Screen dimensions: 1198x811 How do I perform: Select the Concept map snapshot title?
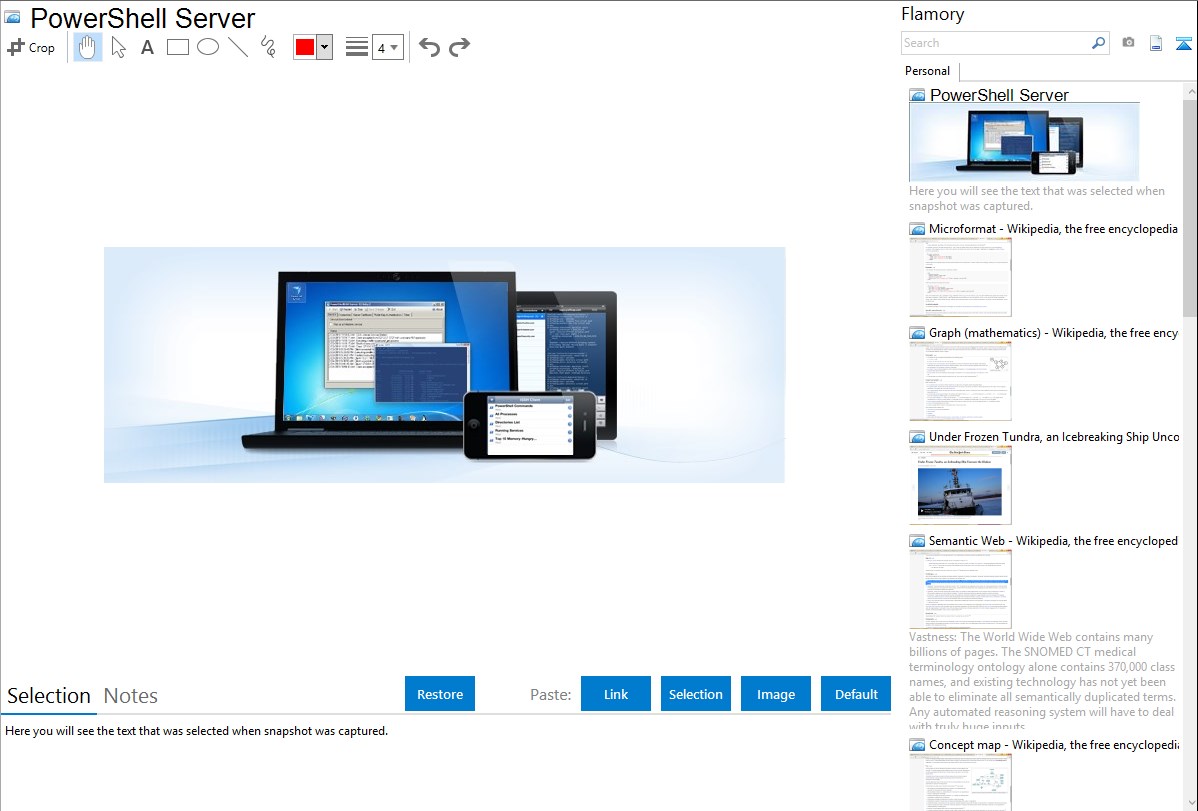tap(1054, 744)
